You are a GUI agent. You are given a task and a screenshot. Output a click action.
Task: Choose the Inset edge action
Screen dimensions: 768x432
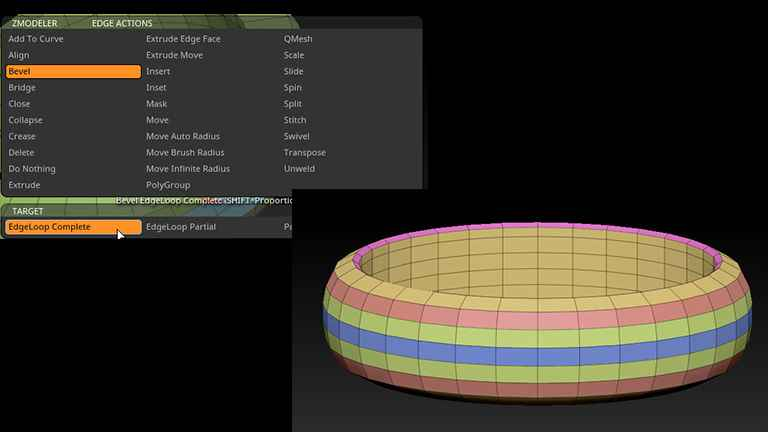click(156, 88)
